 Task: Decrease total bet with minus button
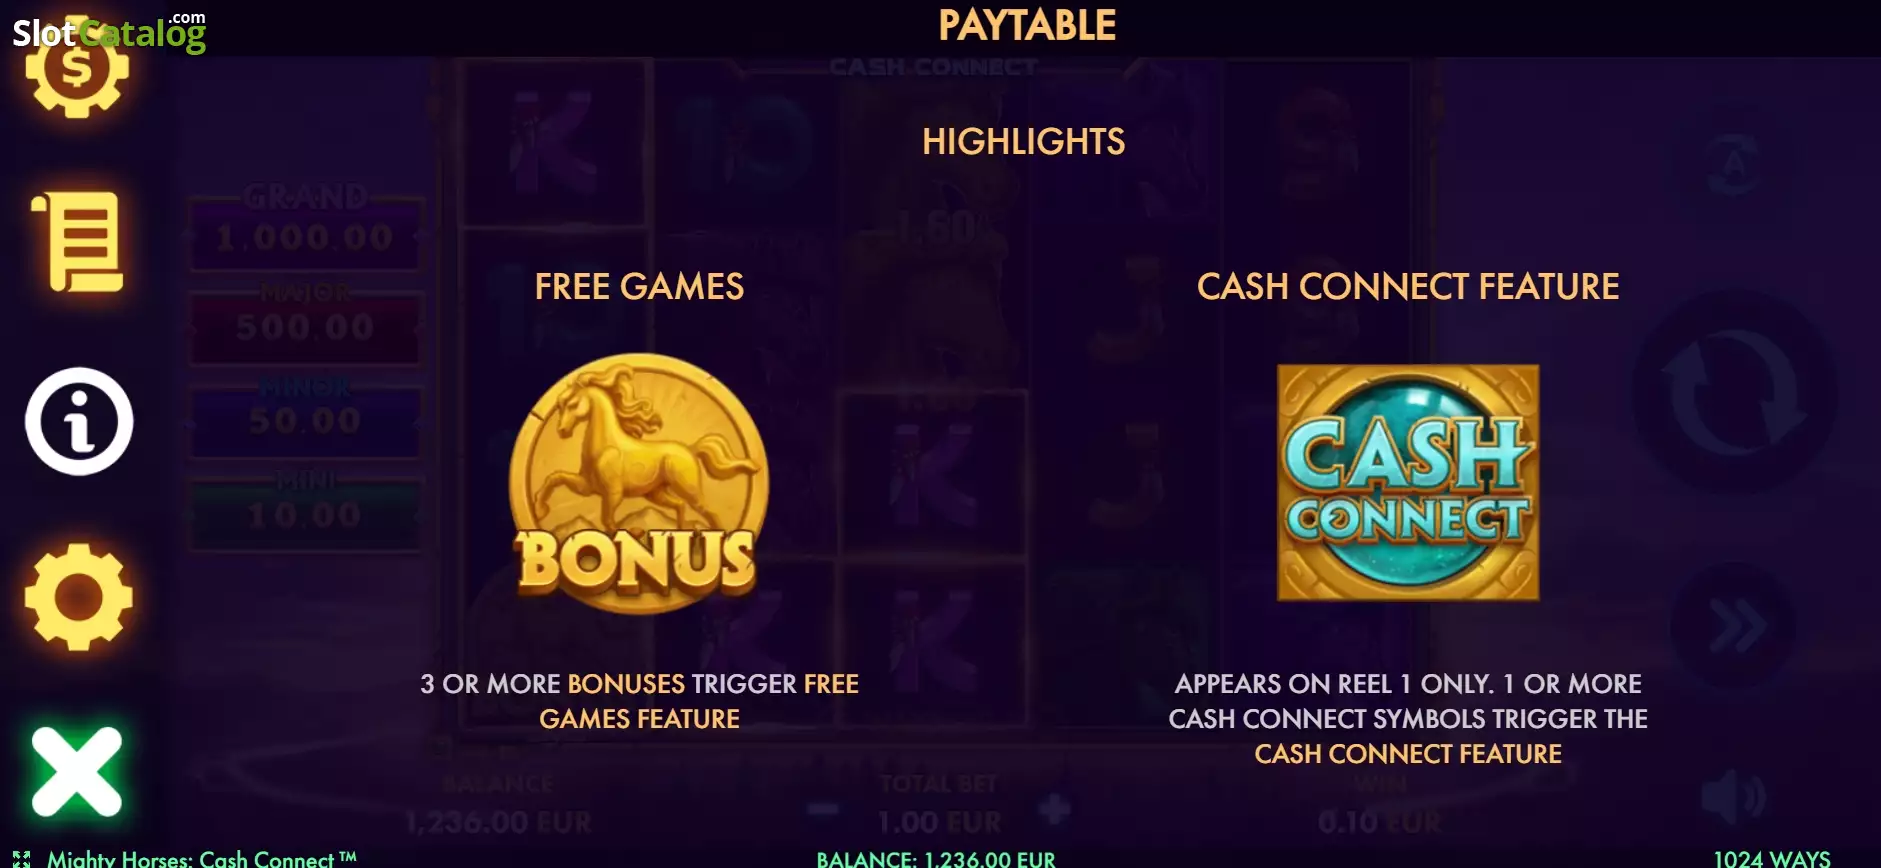823,808
